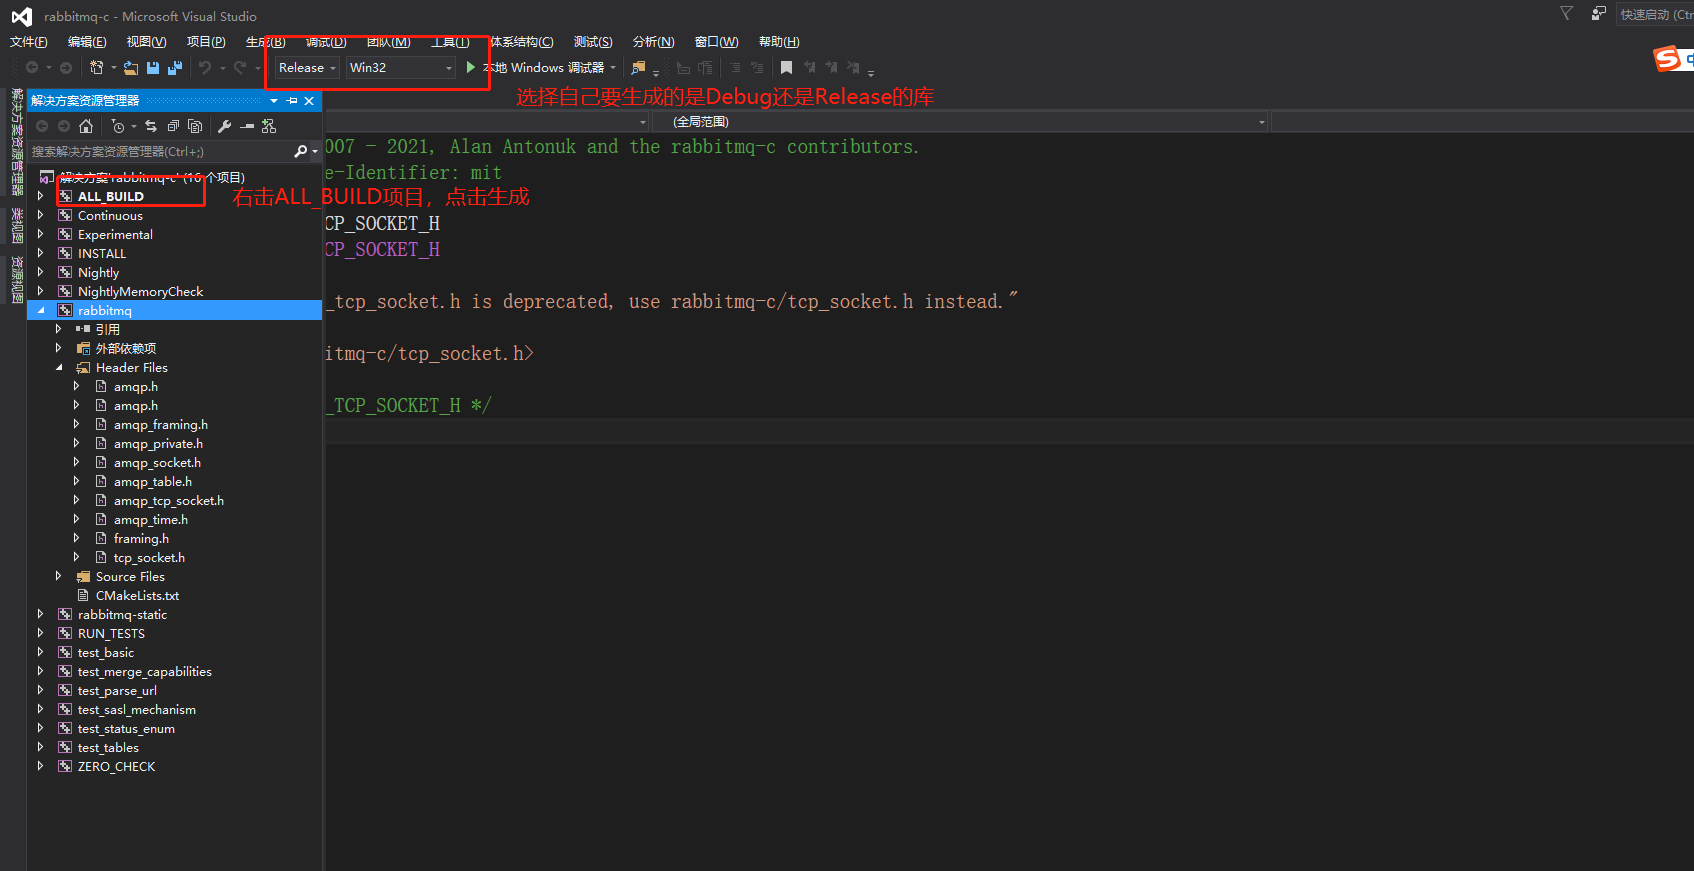Select the ZERO_CHECK project

tap(116, 766)
